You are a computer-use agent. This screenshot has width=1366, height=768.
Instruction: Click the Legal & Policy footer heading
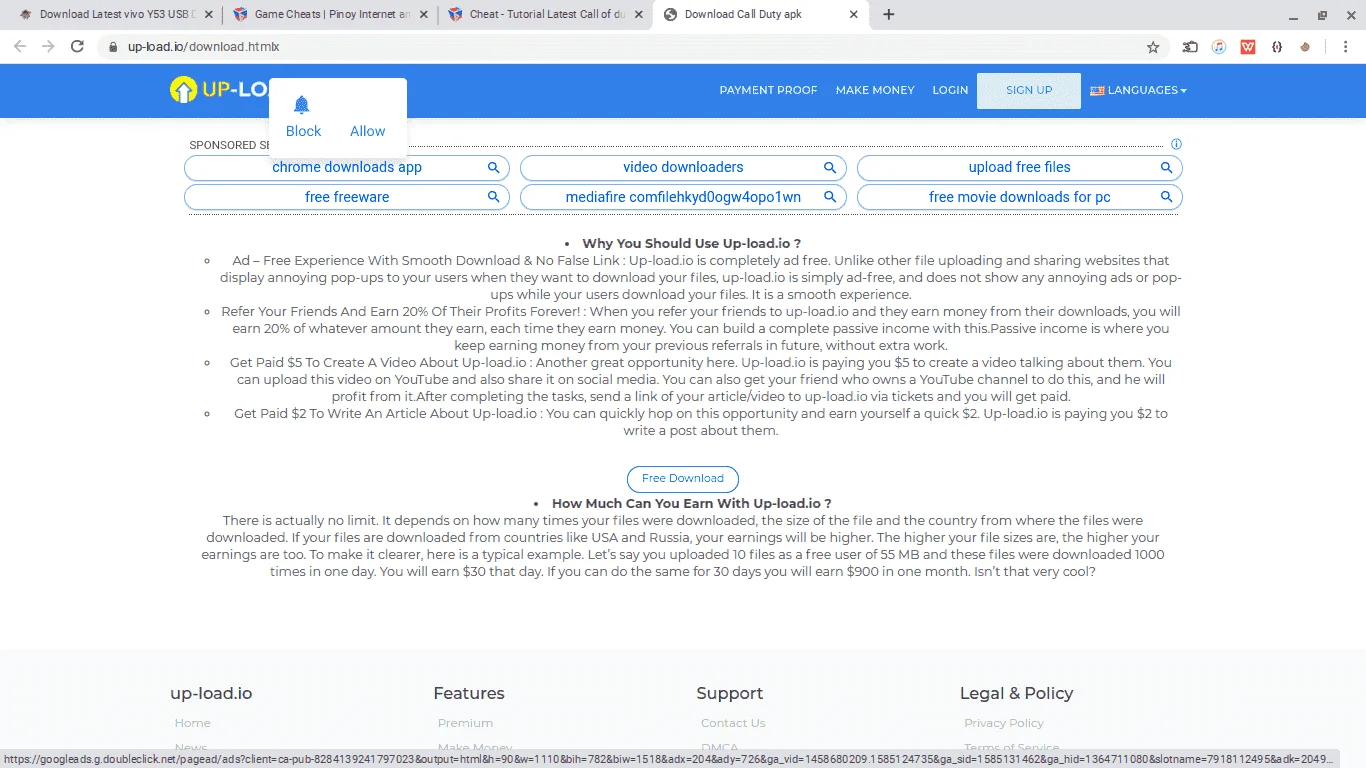(x=1016, y=693)
